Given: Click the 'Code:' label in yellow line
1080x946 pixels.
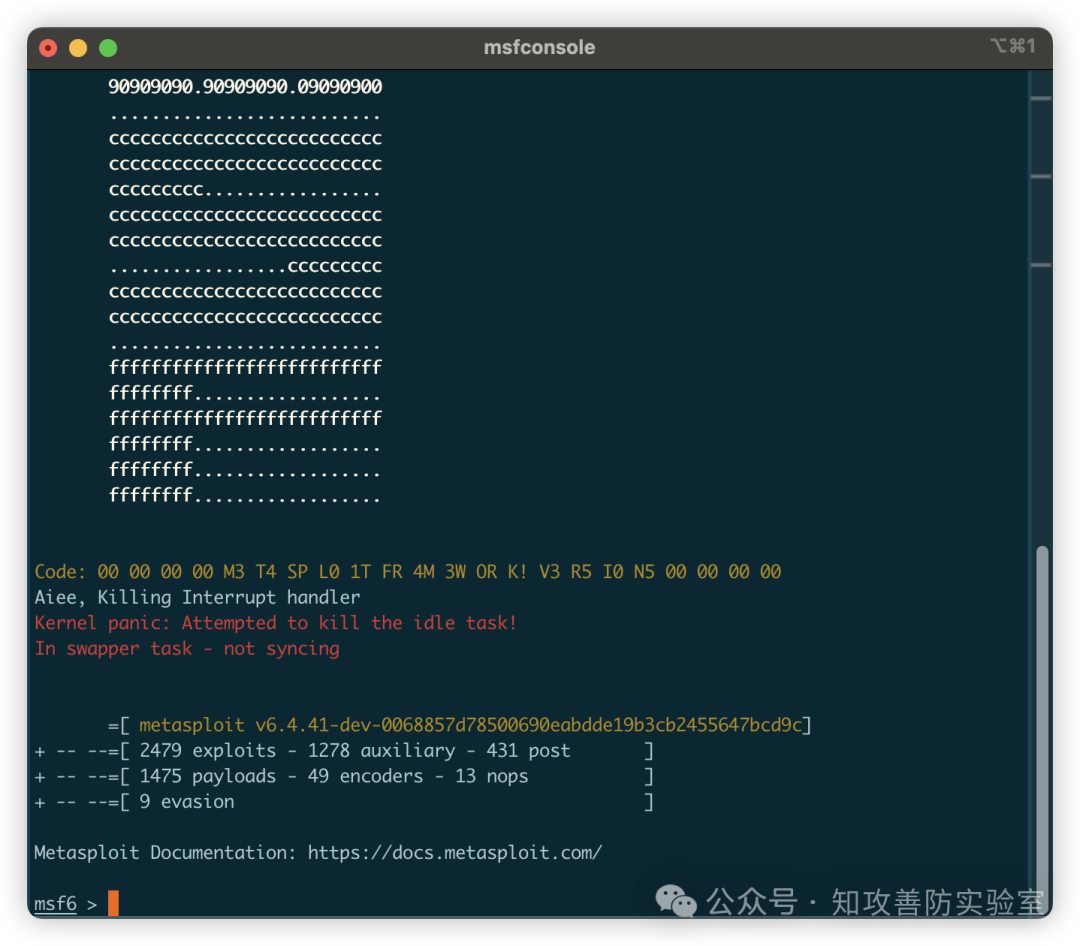Looking at the screenshot, I should click(61, 572).
